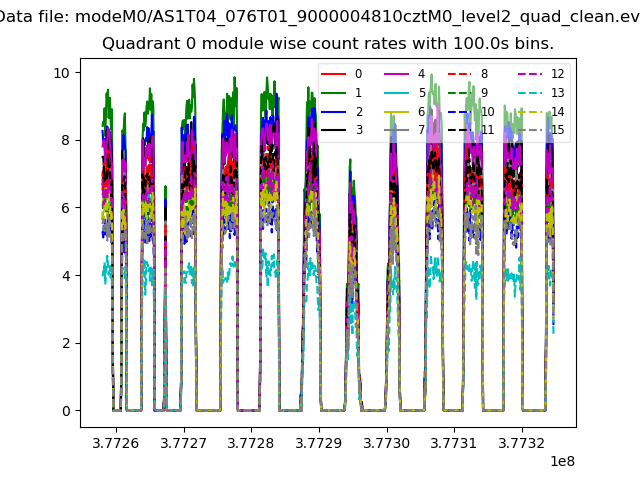This screenshot has width=640, height=480.
Task: Click the legend label '15'
Action: click(x=558, y=130)
